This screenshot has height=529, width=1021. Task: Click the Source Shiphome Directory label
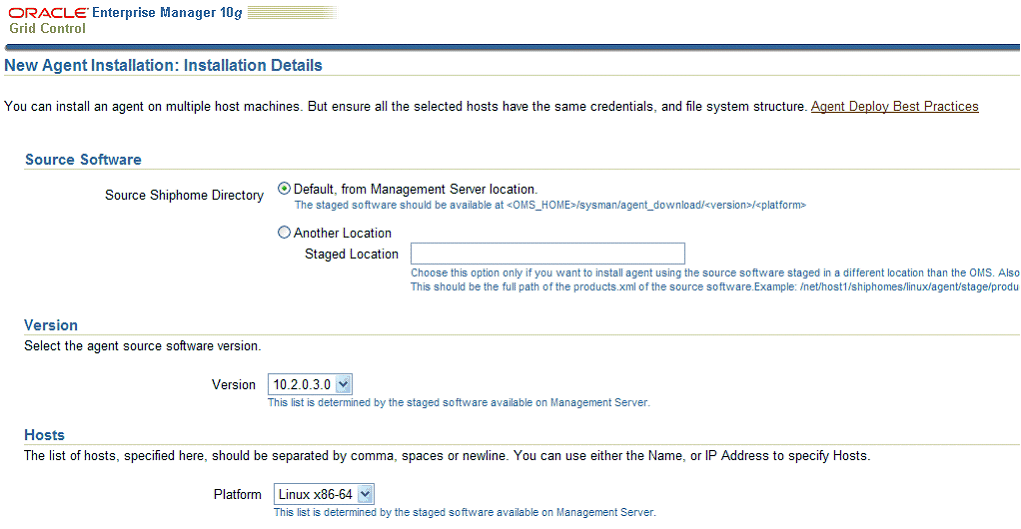(184, 195)
